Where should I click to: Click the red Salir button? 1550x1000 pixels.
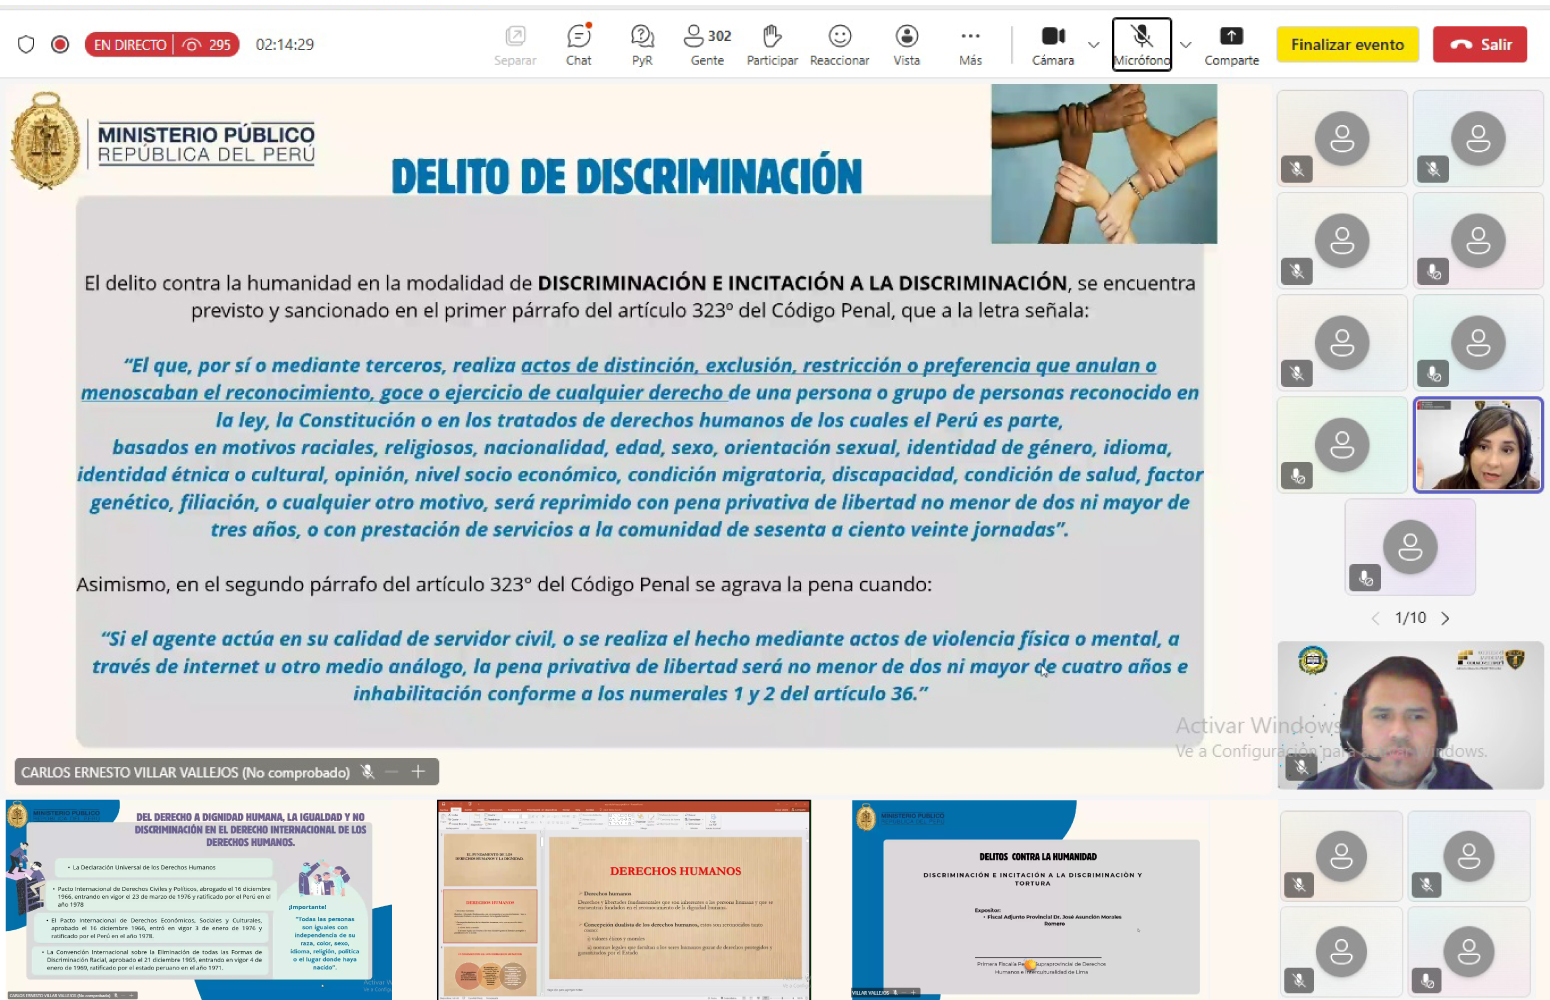coord(1479,44)
